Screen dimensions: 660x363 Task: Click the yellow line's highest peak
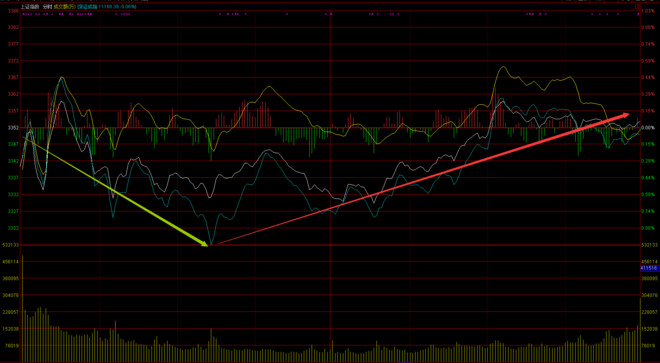tap(503, 67)
